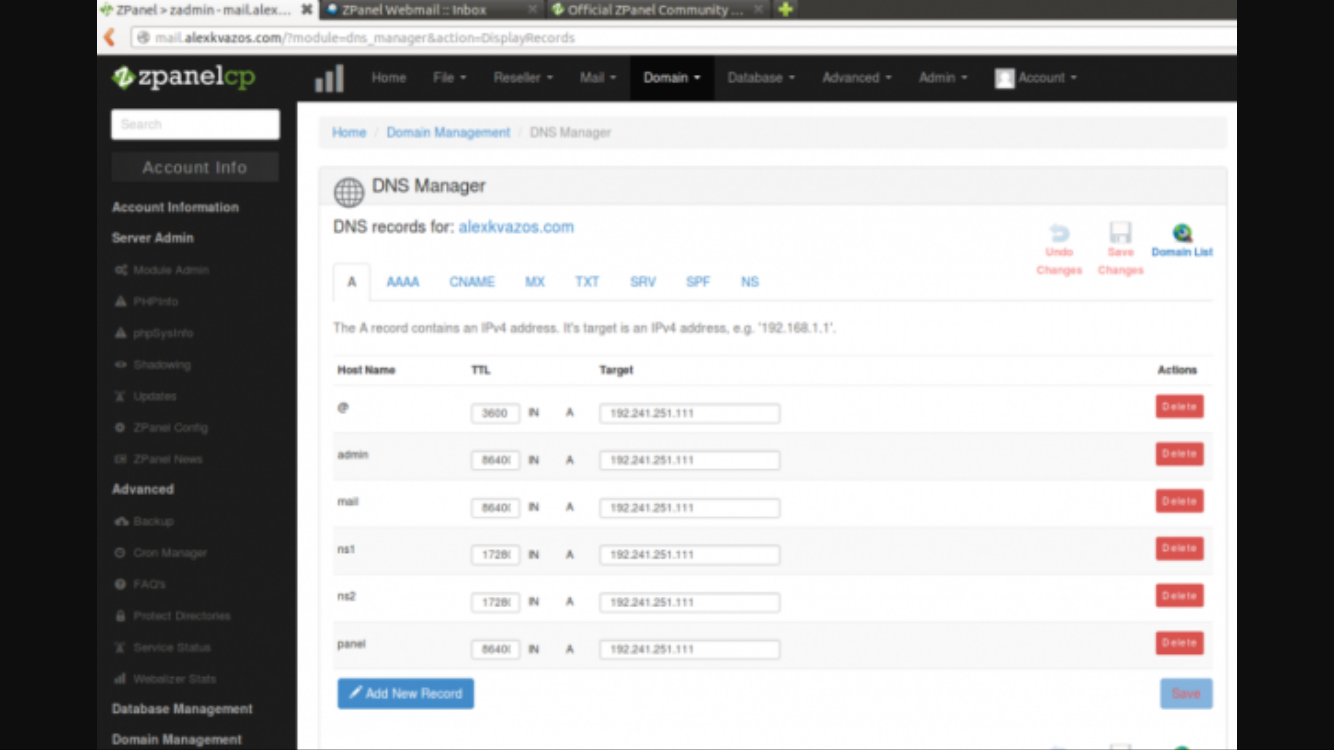The height and width of the screenshot is (750, 1334).
Task: Open Module Admin in sidebar
Action: tap(162, 270)
